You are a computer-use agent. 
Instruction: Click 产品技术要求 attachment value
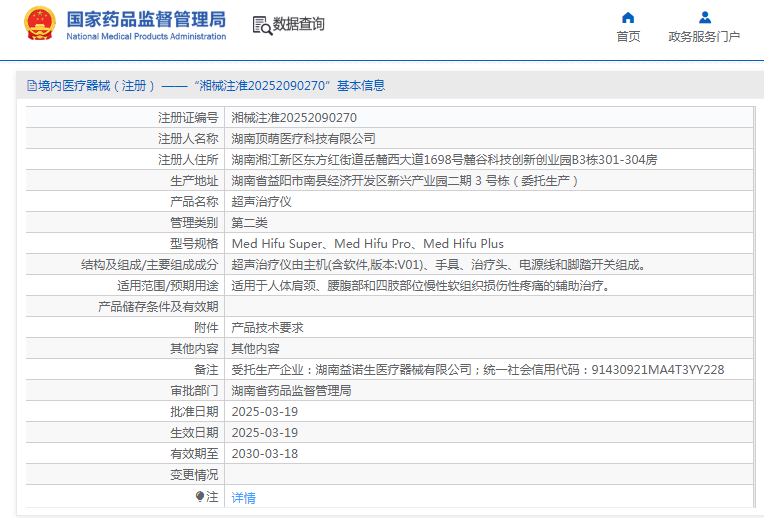pos(267,327)
